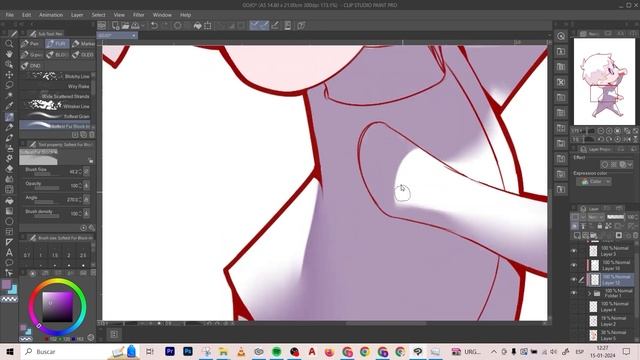640x360 pixels.
Task: Select the Zoom magnifier tool
Action: (9, 44)
